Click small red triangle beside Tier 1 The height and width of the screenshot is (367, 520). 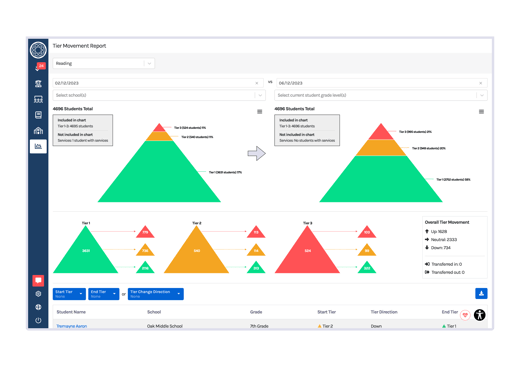(145, 233)
